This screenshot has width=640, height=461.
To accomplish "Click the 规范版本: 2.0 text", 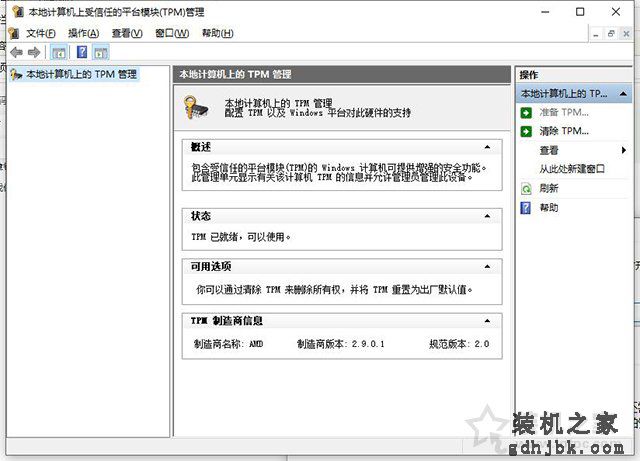I will pos(459,344).
